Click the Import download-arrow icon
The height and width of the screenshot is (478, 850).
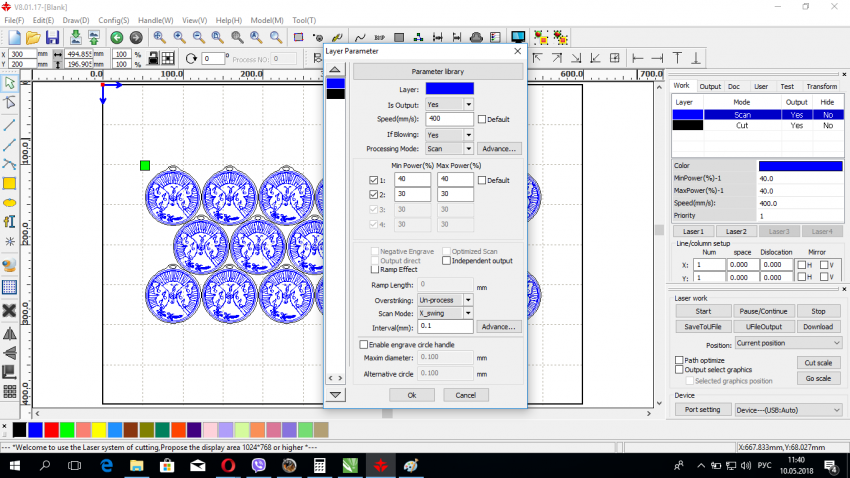coord(76,37)
